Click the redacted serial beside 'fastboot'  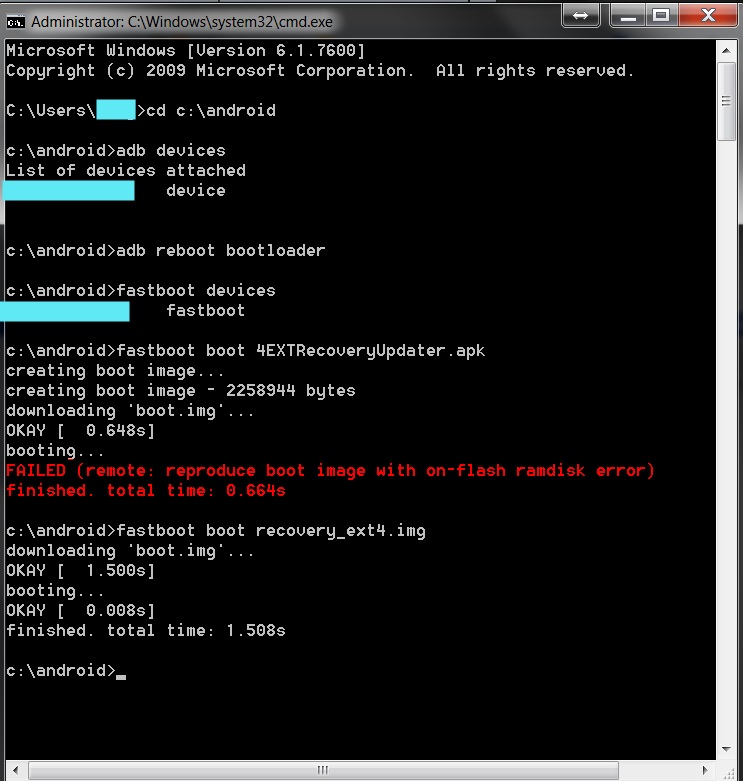[65, 311]
